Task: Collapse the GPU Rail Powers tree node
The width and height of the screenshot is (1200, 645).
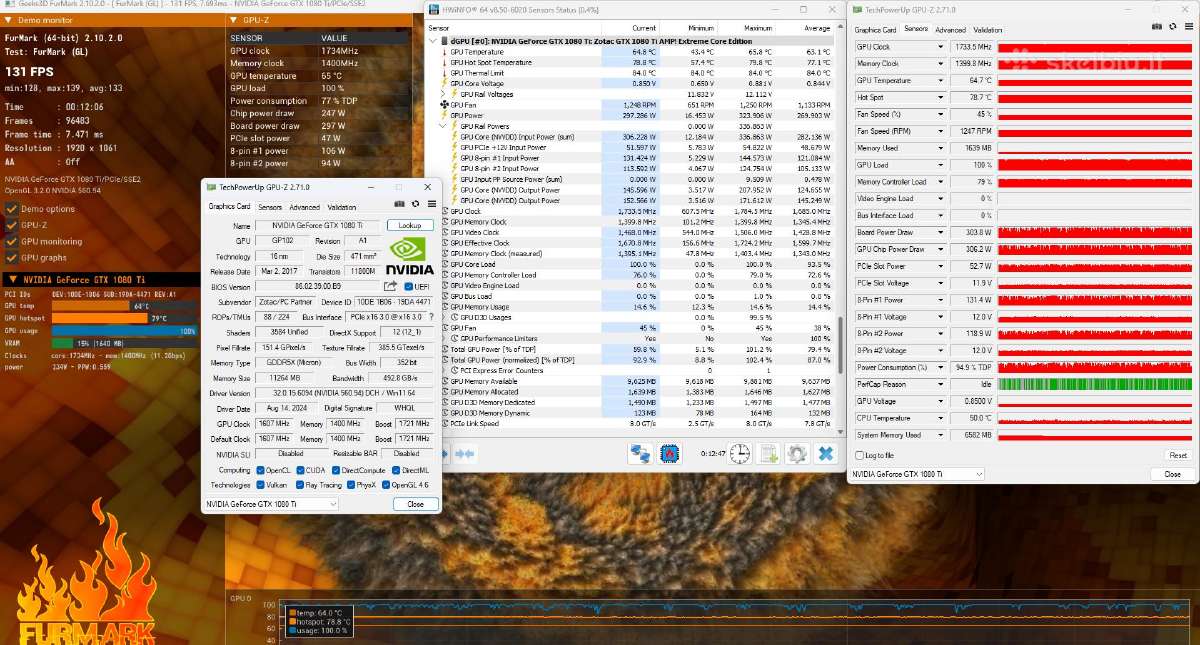Action: [443, 126]
